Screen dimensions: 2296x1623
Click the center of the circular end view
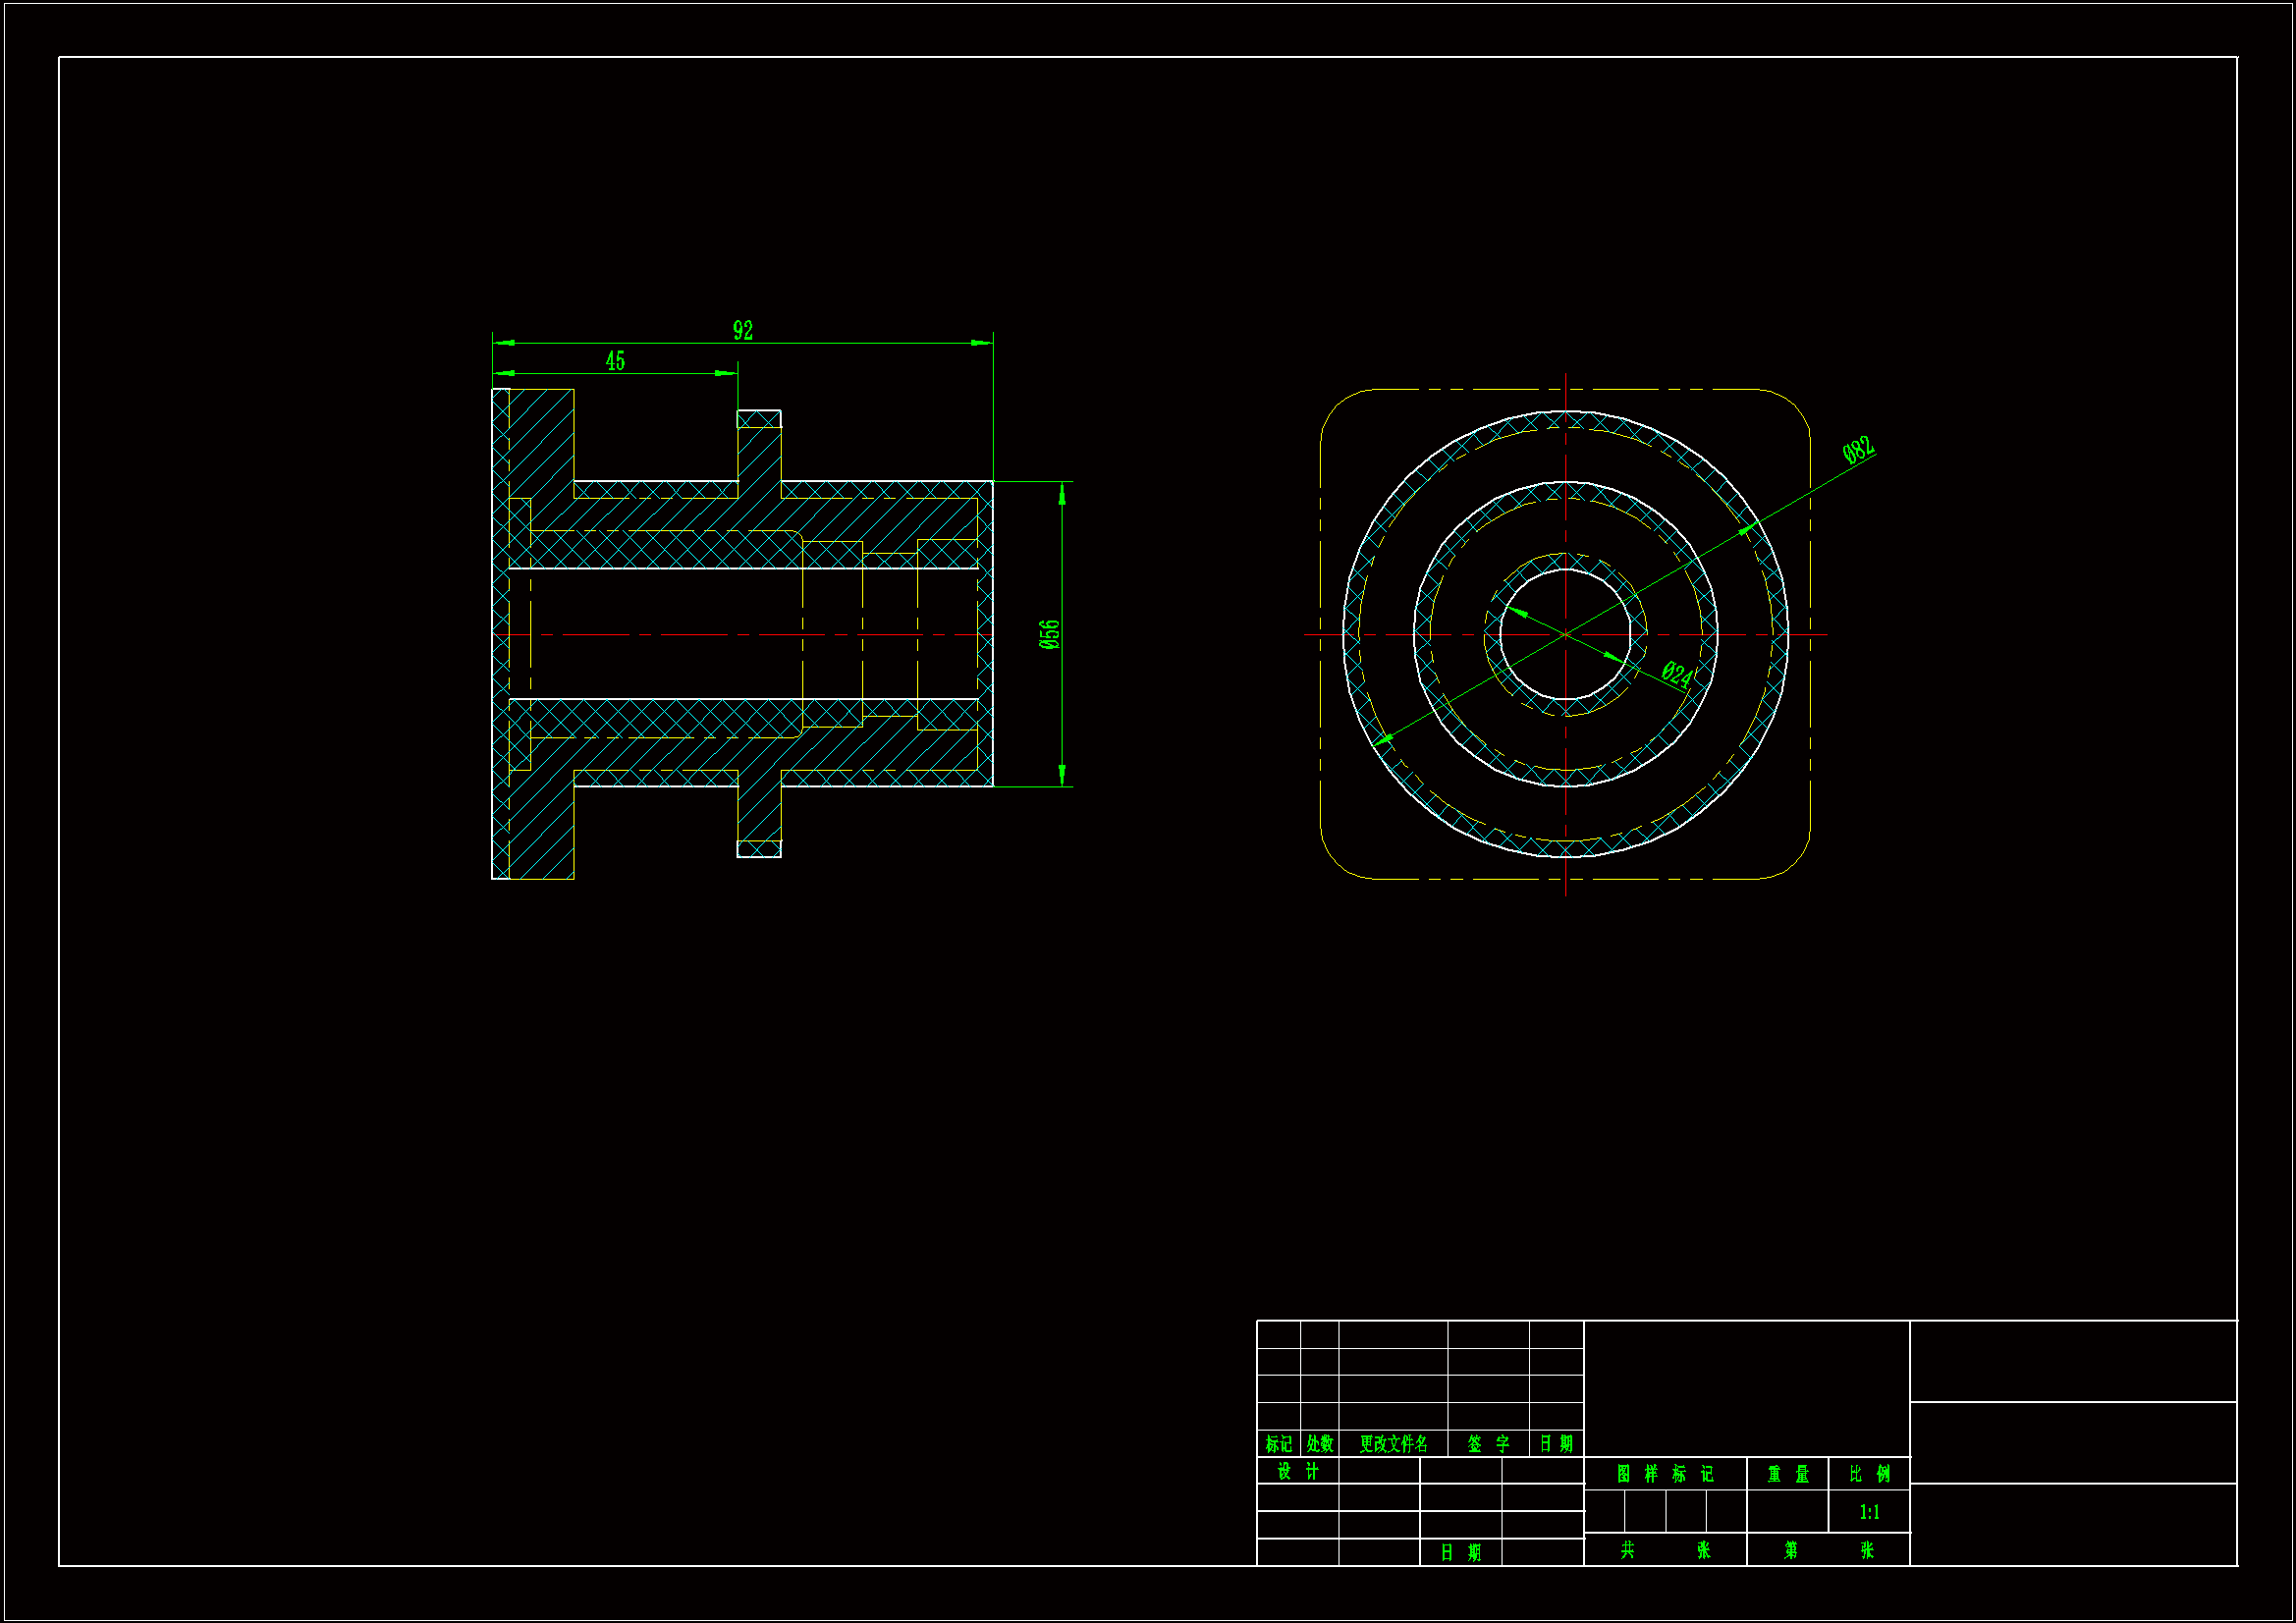(1565, 634)
